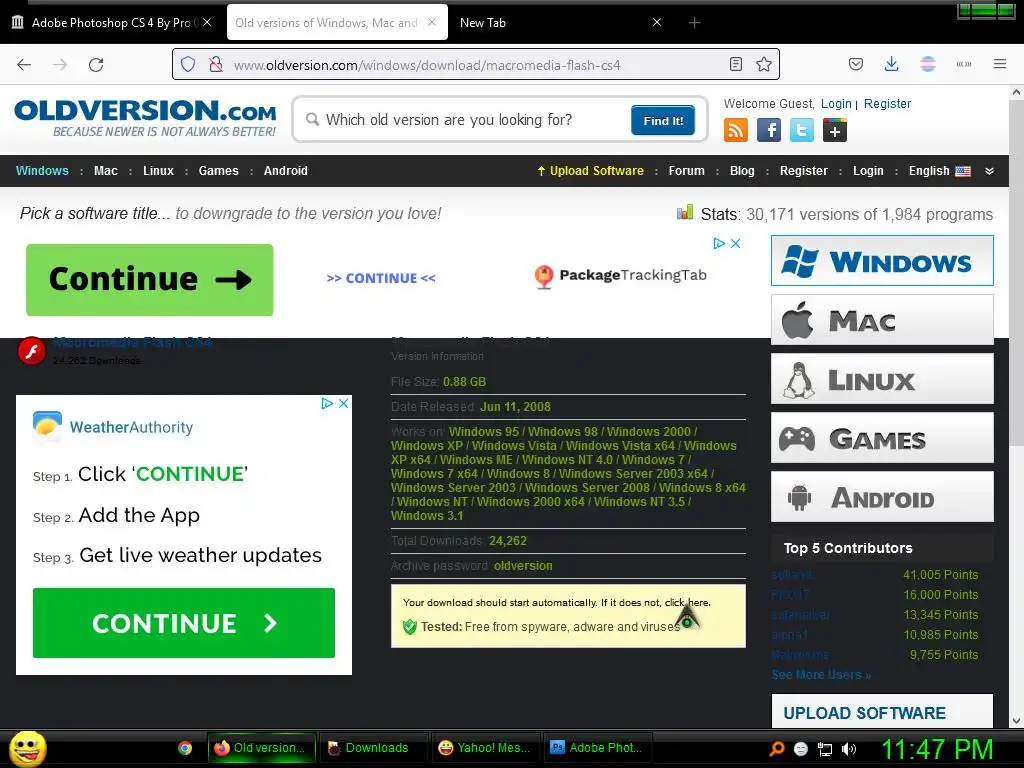Open the tracking protection shield icon
This screenshot has height=768, width=1024.
[x=188, y=64]
